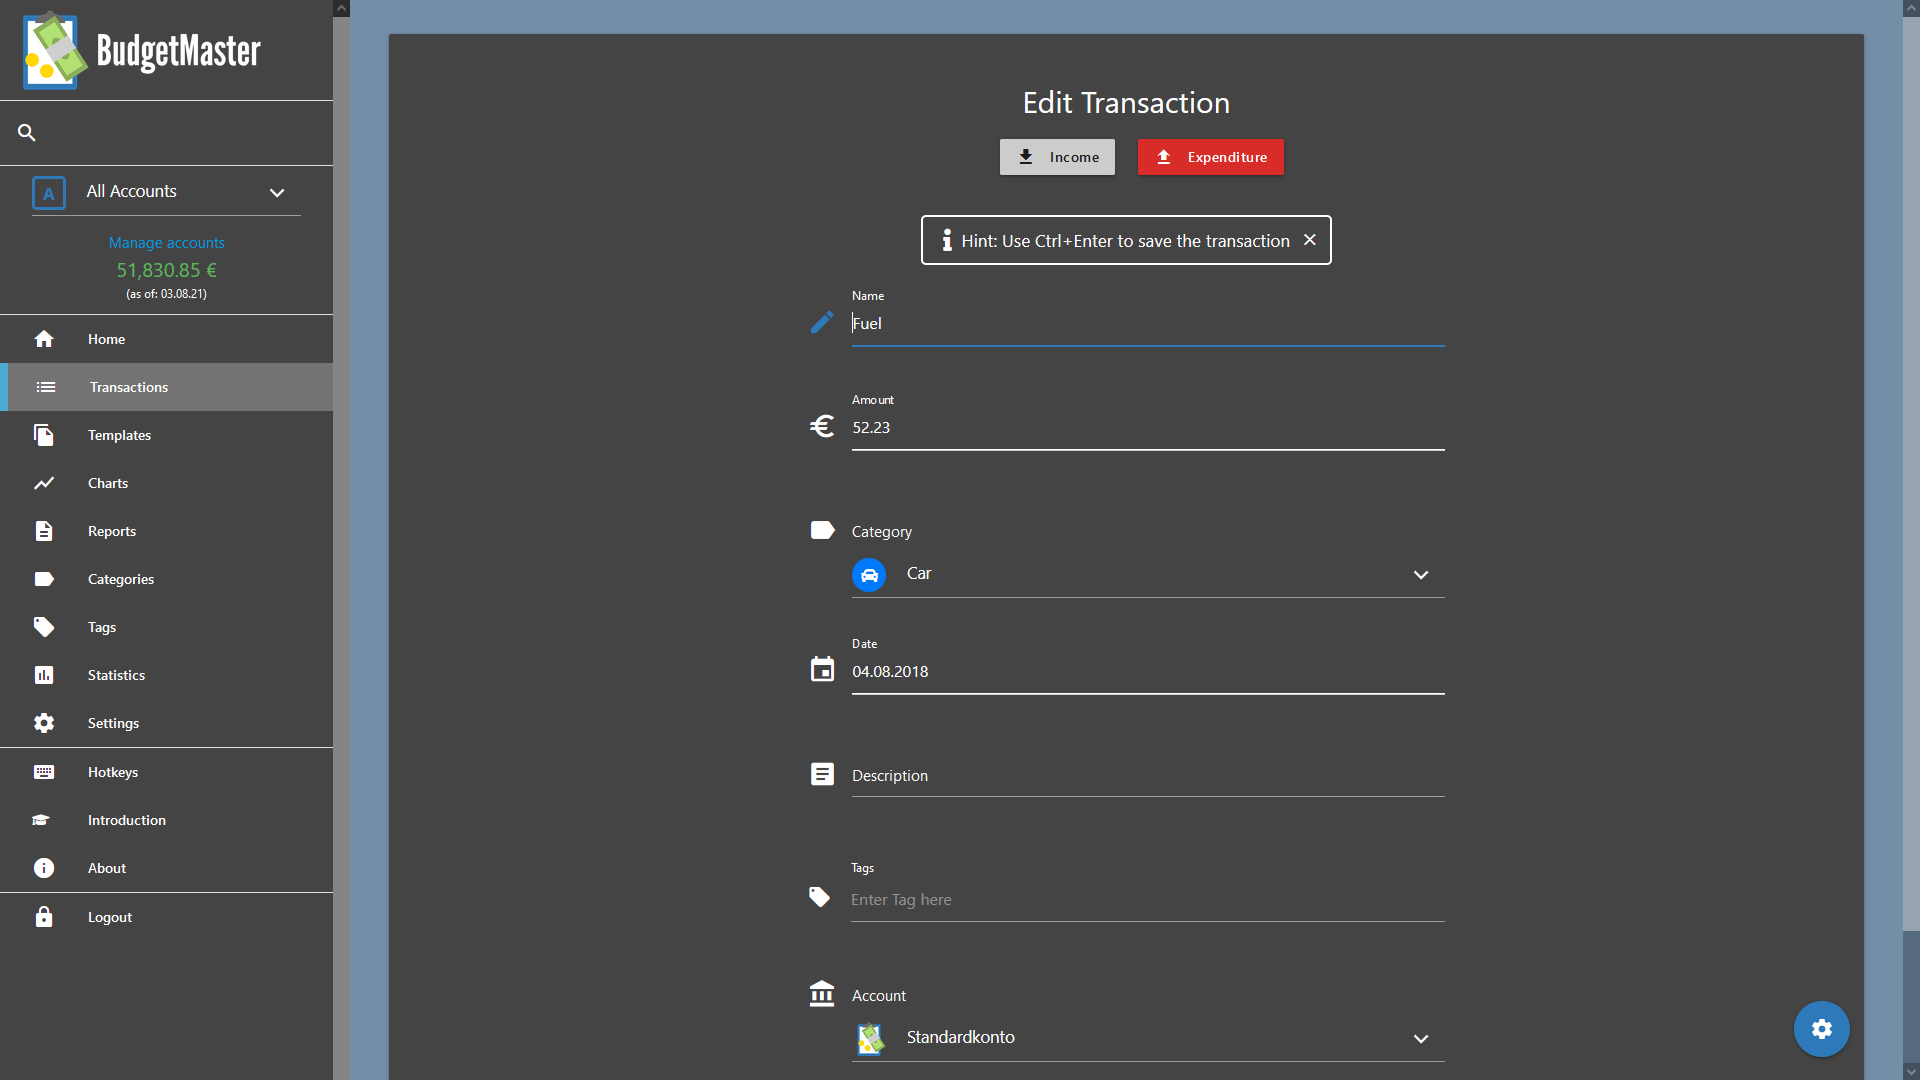1920x1080 pixels.
Task: Focus the Name field containing Fuel
Action: click(x=1148, y=324)
